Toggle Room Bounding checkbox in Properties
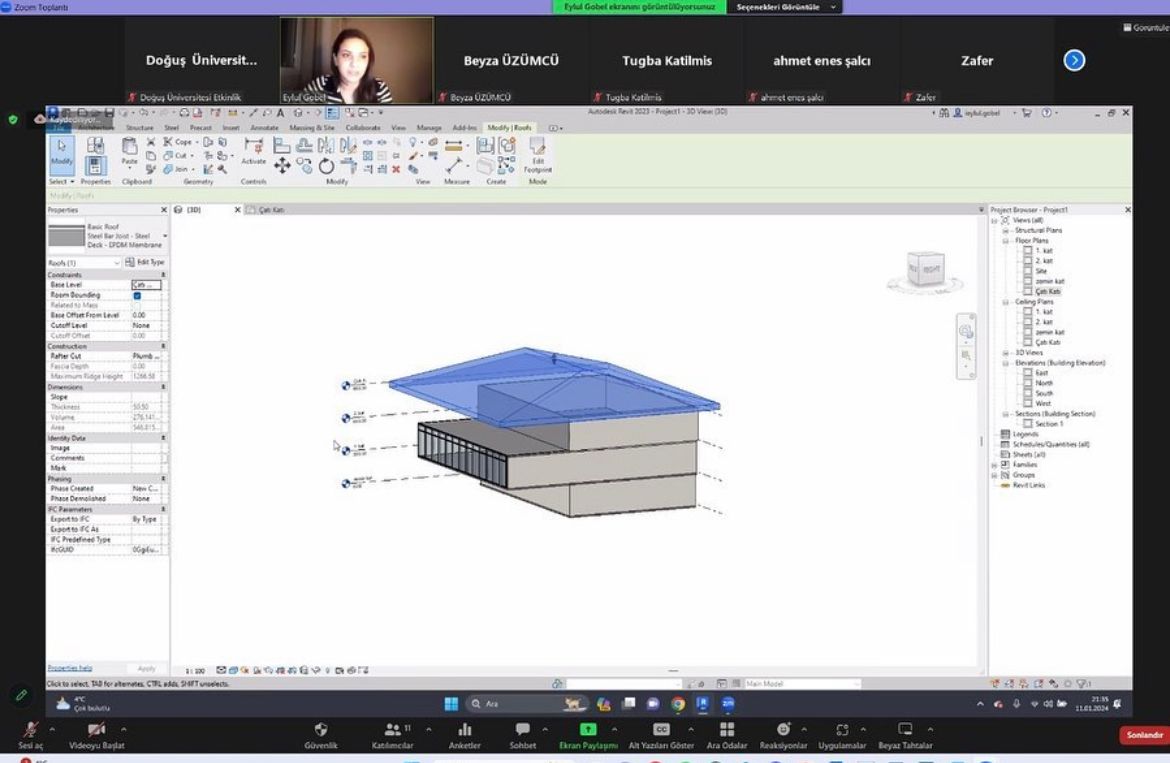 point(137,295)
